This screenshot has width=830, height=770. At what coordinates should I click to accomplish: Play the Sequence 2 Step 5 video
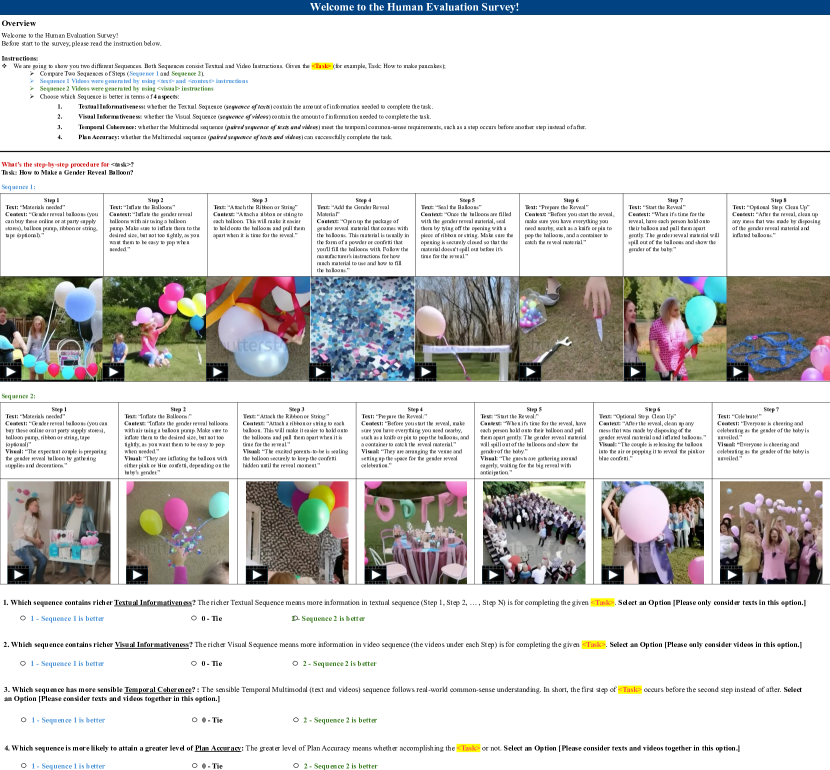493,574
